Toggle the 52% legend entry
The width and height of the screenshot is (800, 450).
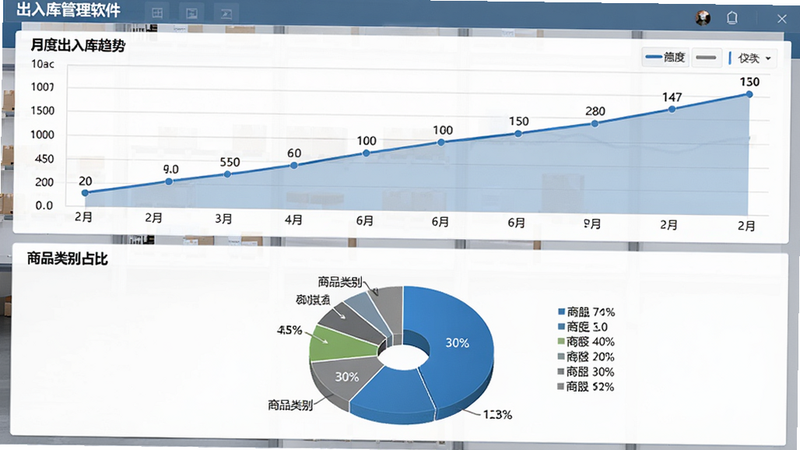click(x=586, y=386)
